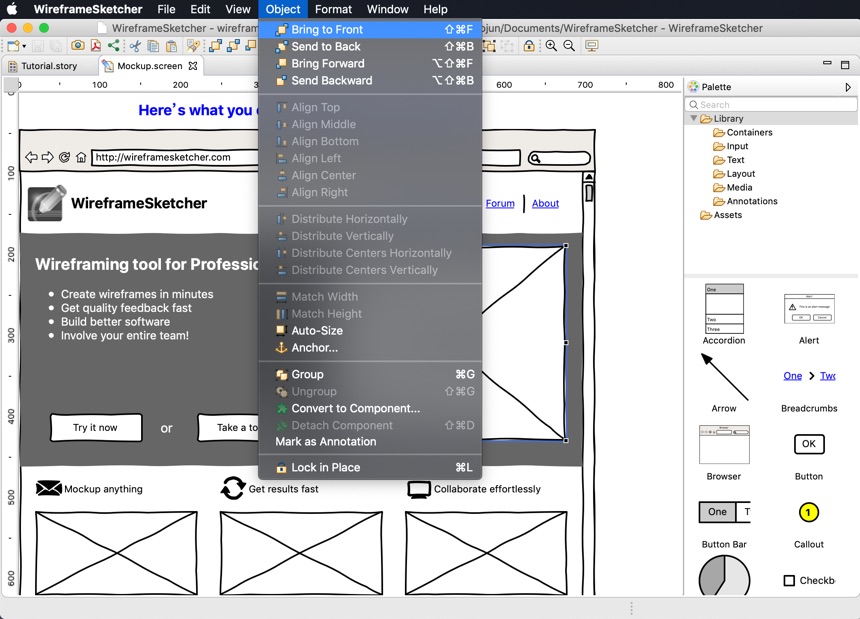Select the Media folder in Palette

(732, 188)
